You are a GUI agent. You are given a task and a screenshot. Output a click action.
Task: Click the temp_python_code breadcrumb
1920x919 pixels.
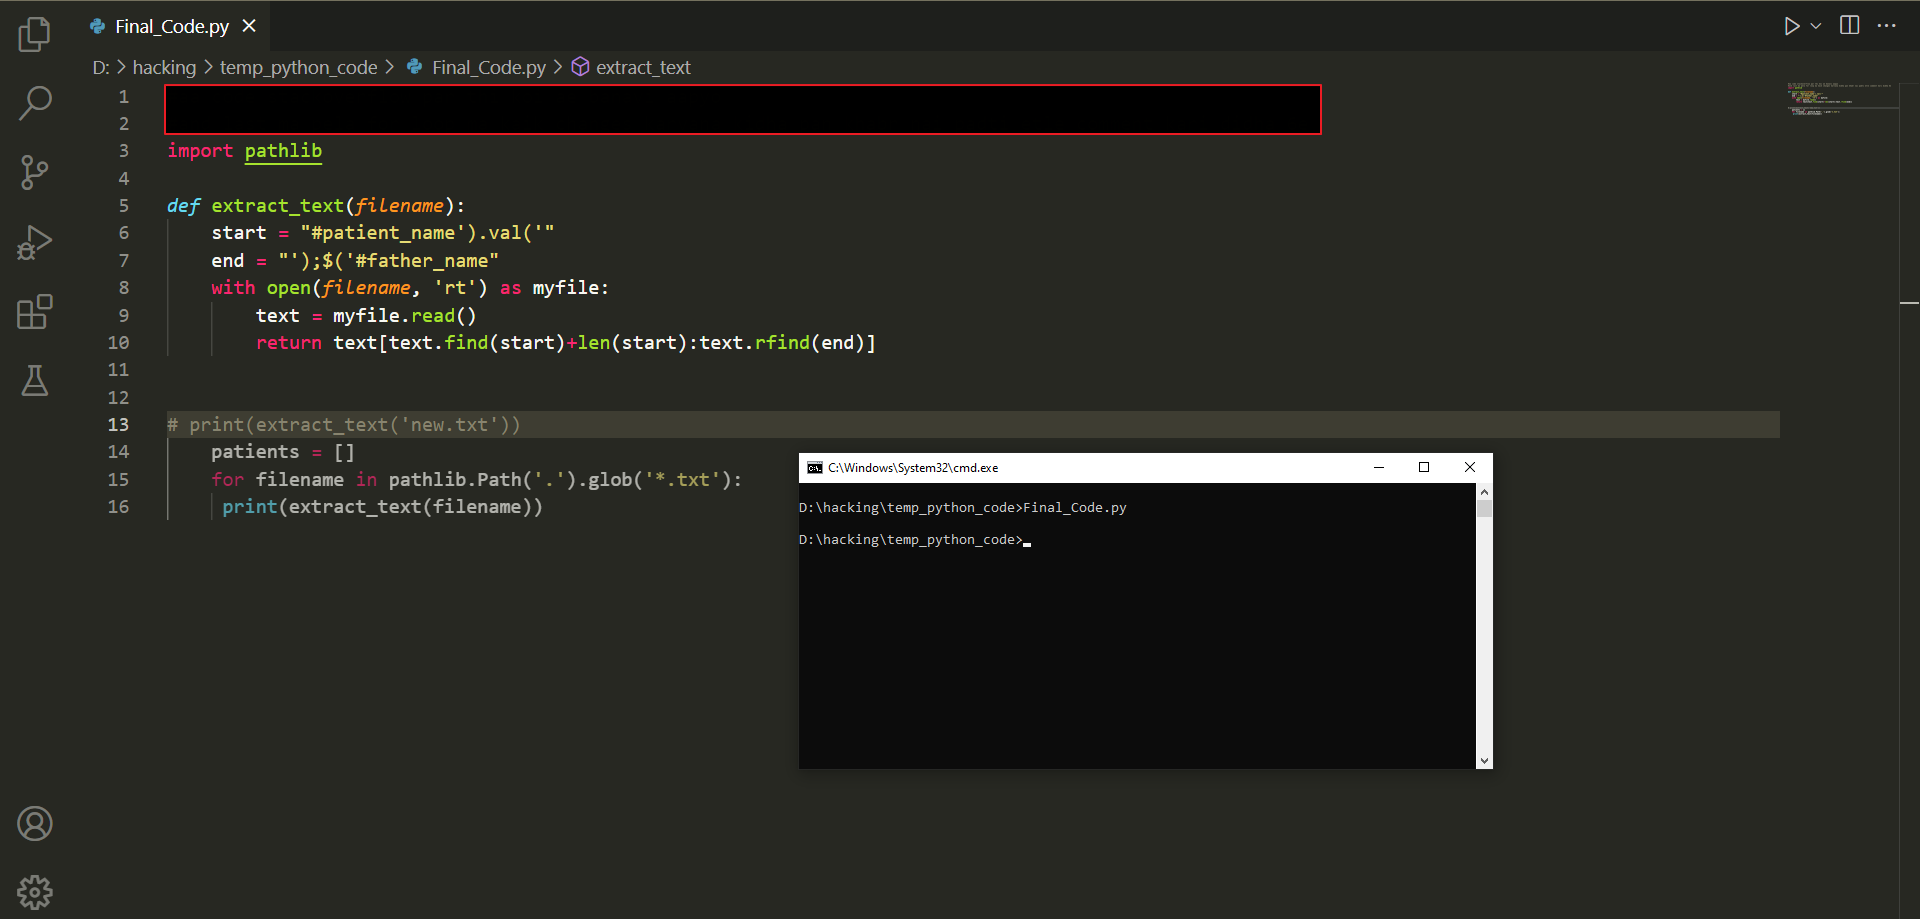click(x=298, y=67)
